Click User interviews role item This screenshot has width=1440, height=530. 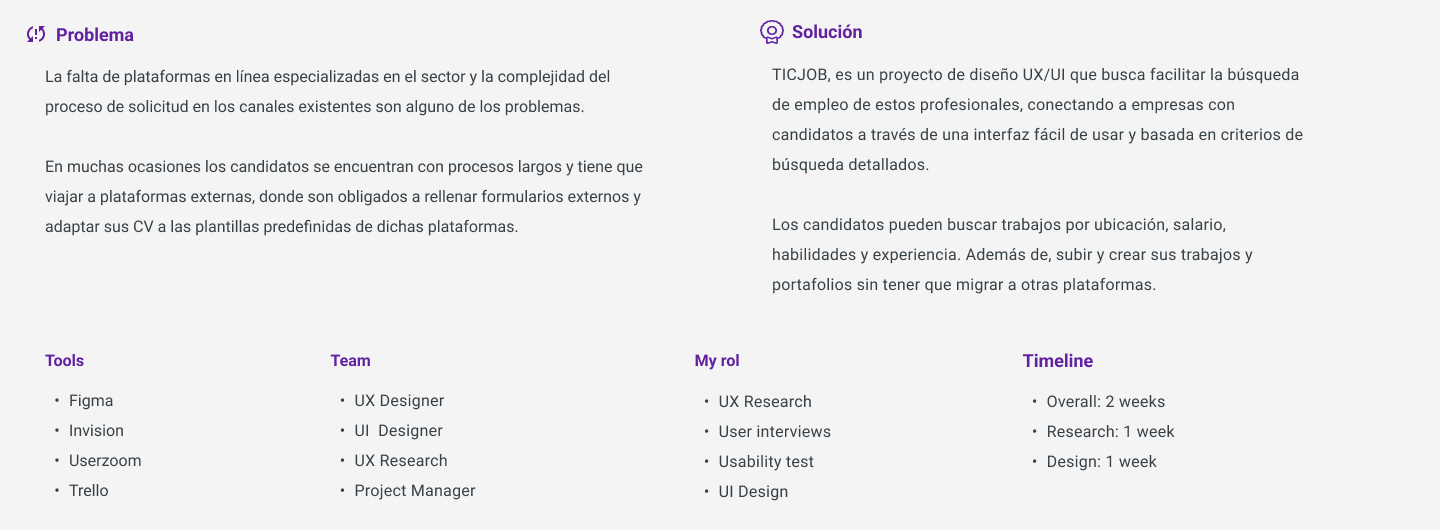pyautogui.click(x=775, y=432)
